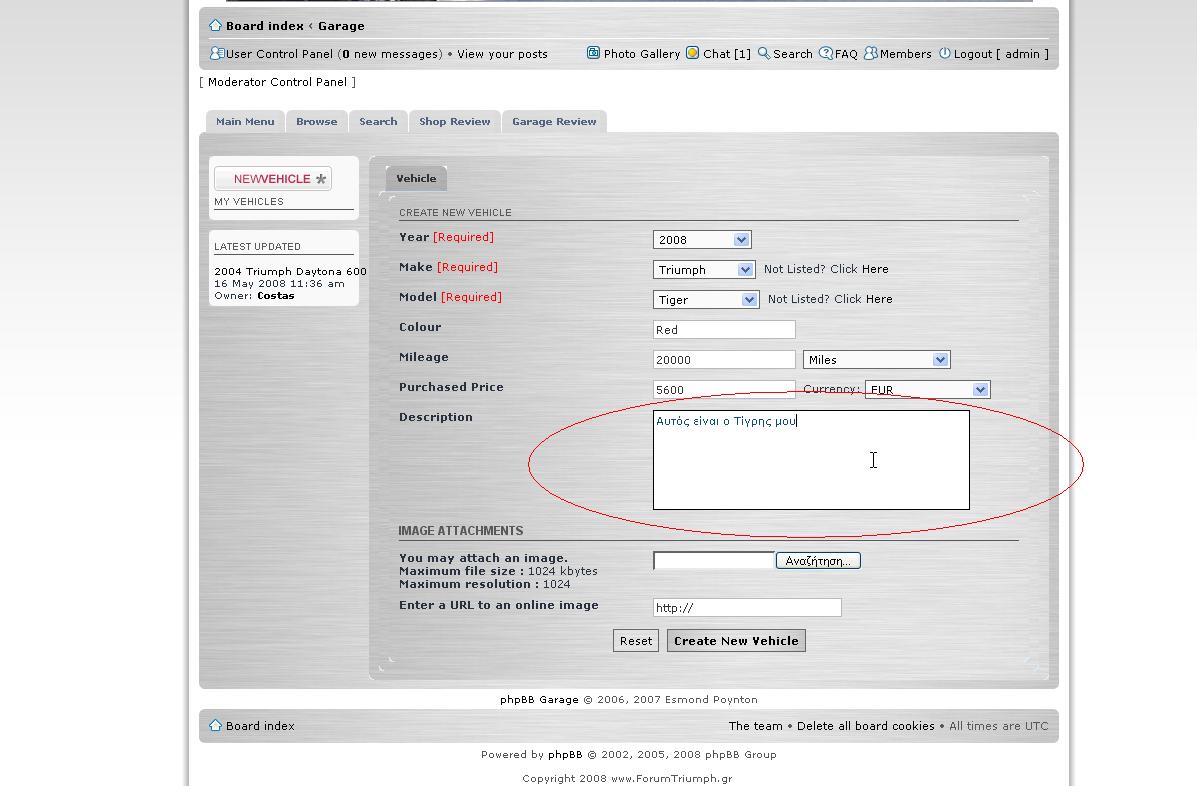Open the Miles unit dropdown
The width and height of the screenshot is (1197, 786).
pos(940,360)
